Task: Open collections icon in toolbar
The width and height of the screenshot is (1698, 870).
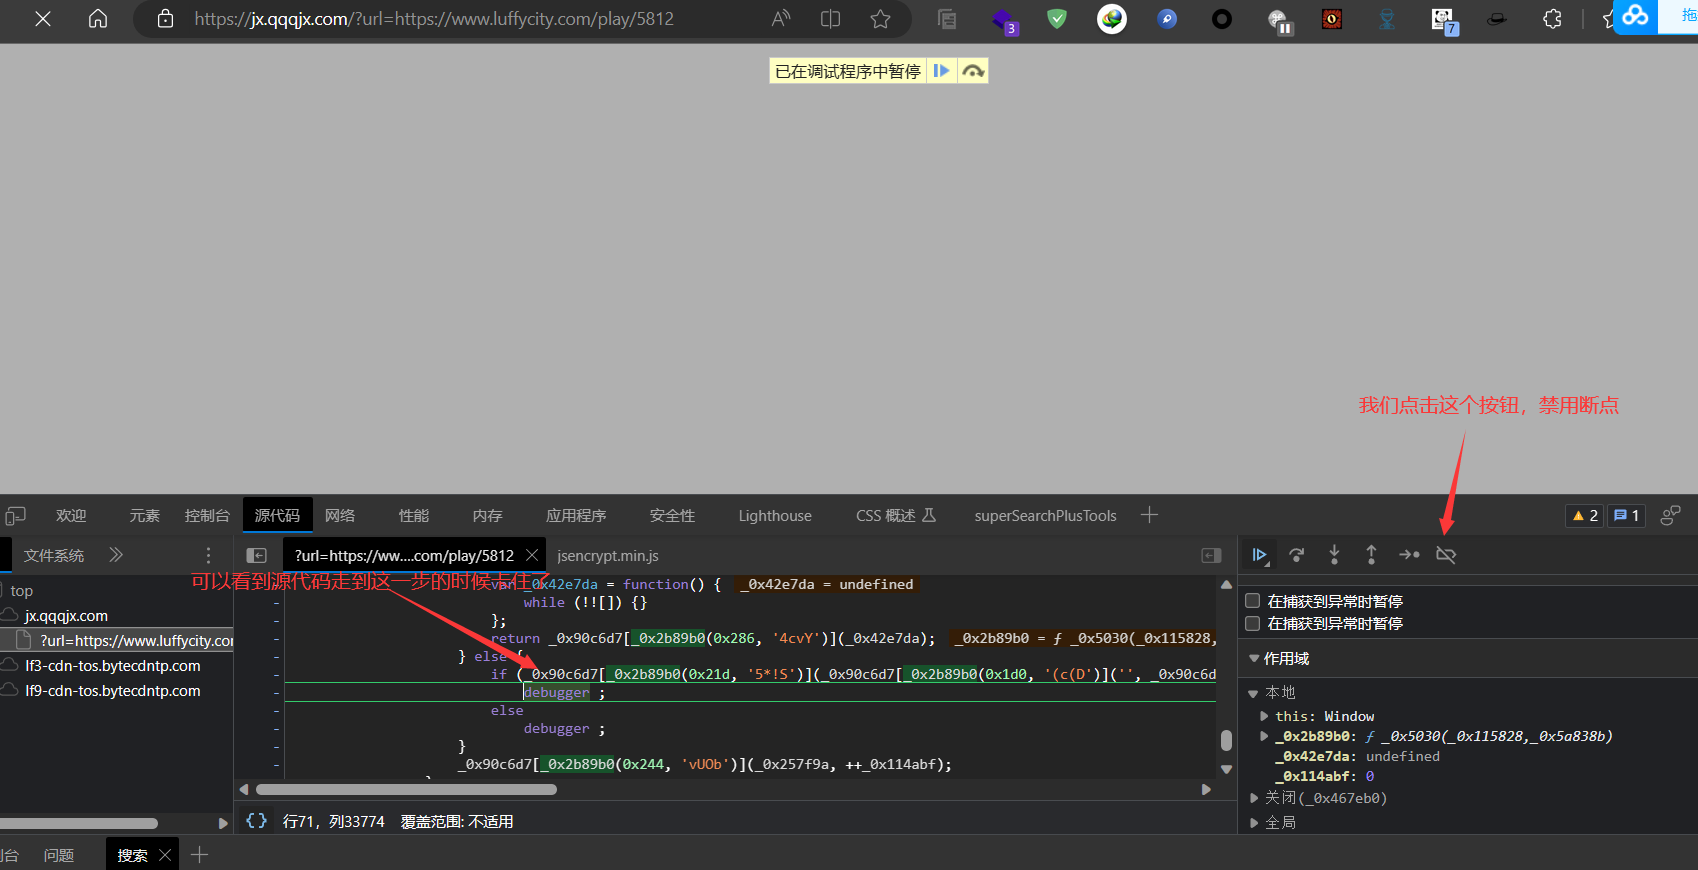Action: (947, 19)
